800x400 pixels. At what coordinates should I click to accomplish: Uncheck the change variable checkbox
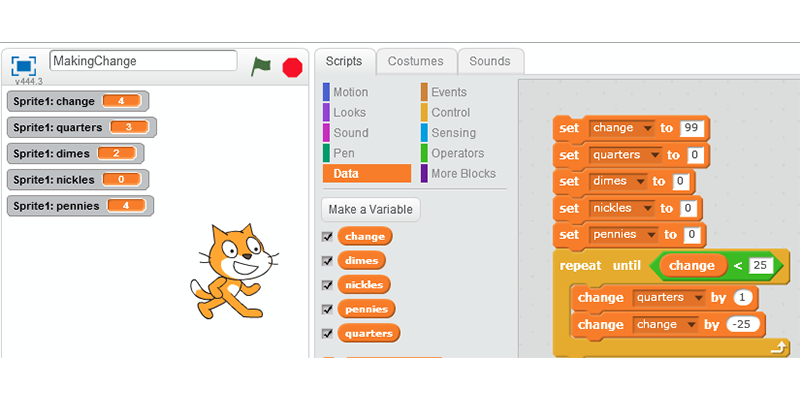327,237
